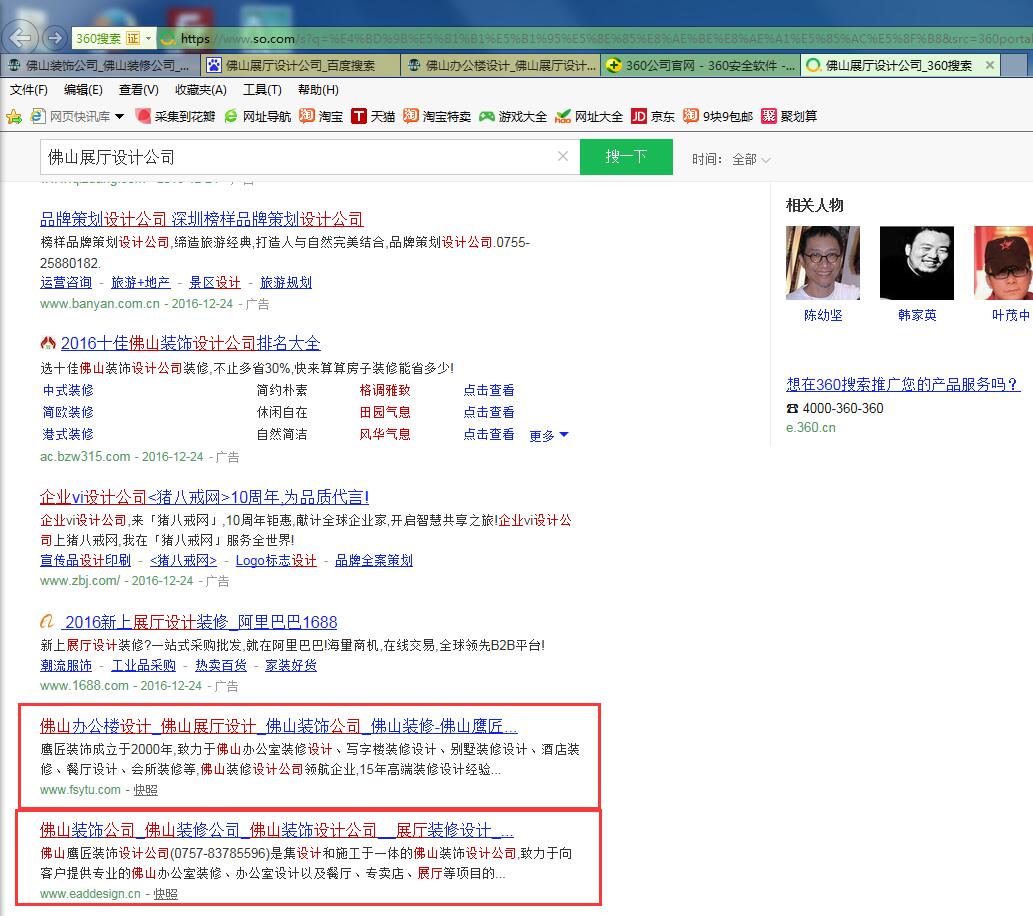Open the 淘宝 bookmark

tap(321, 117)
